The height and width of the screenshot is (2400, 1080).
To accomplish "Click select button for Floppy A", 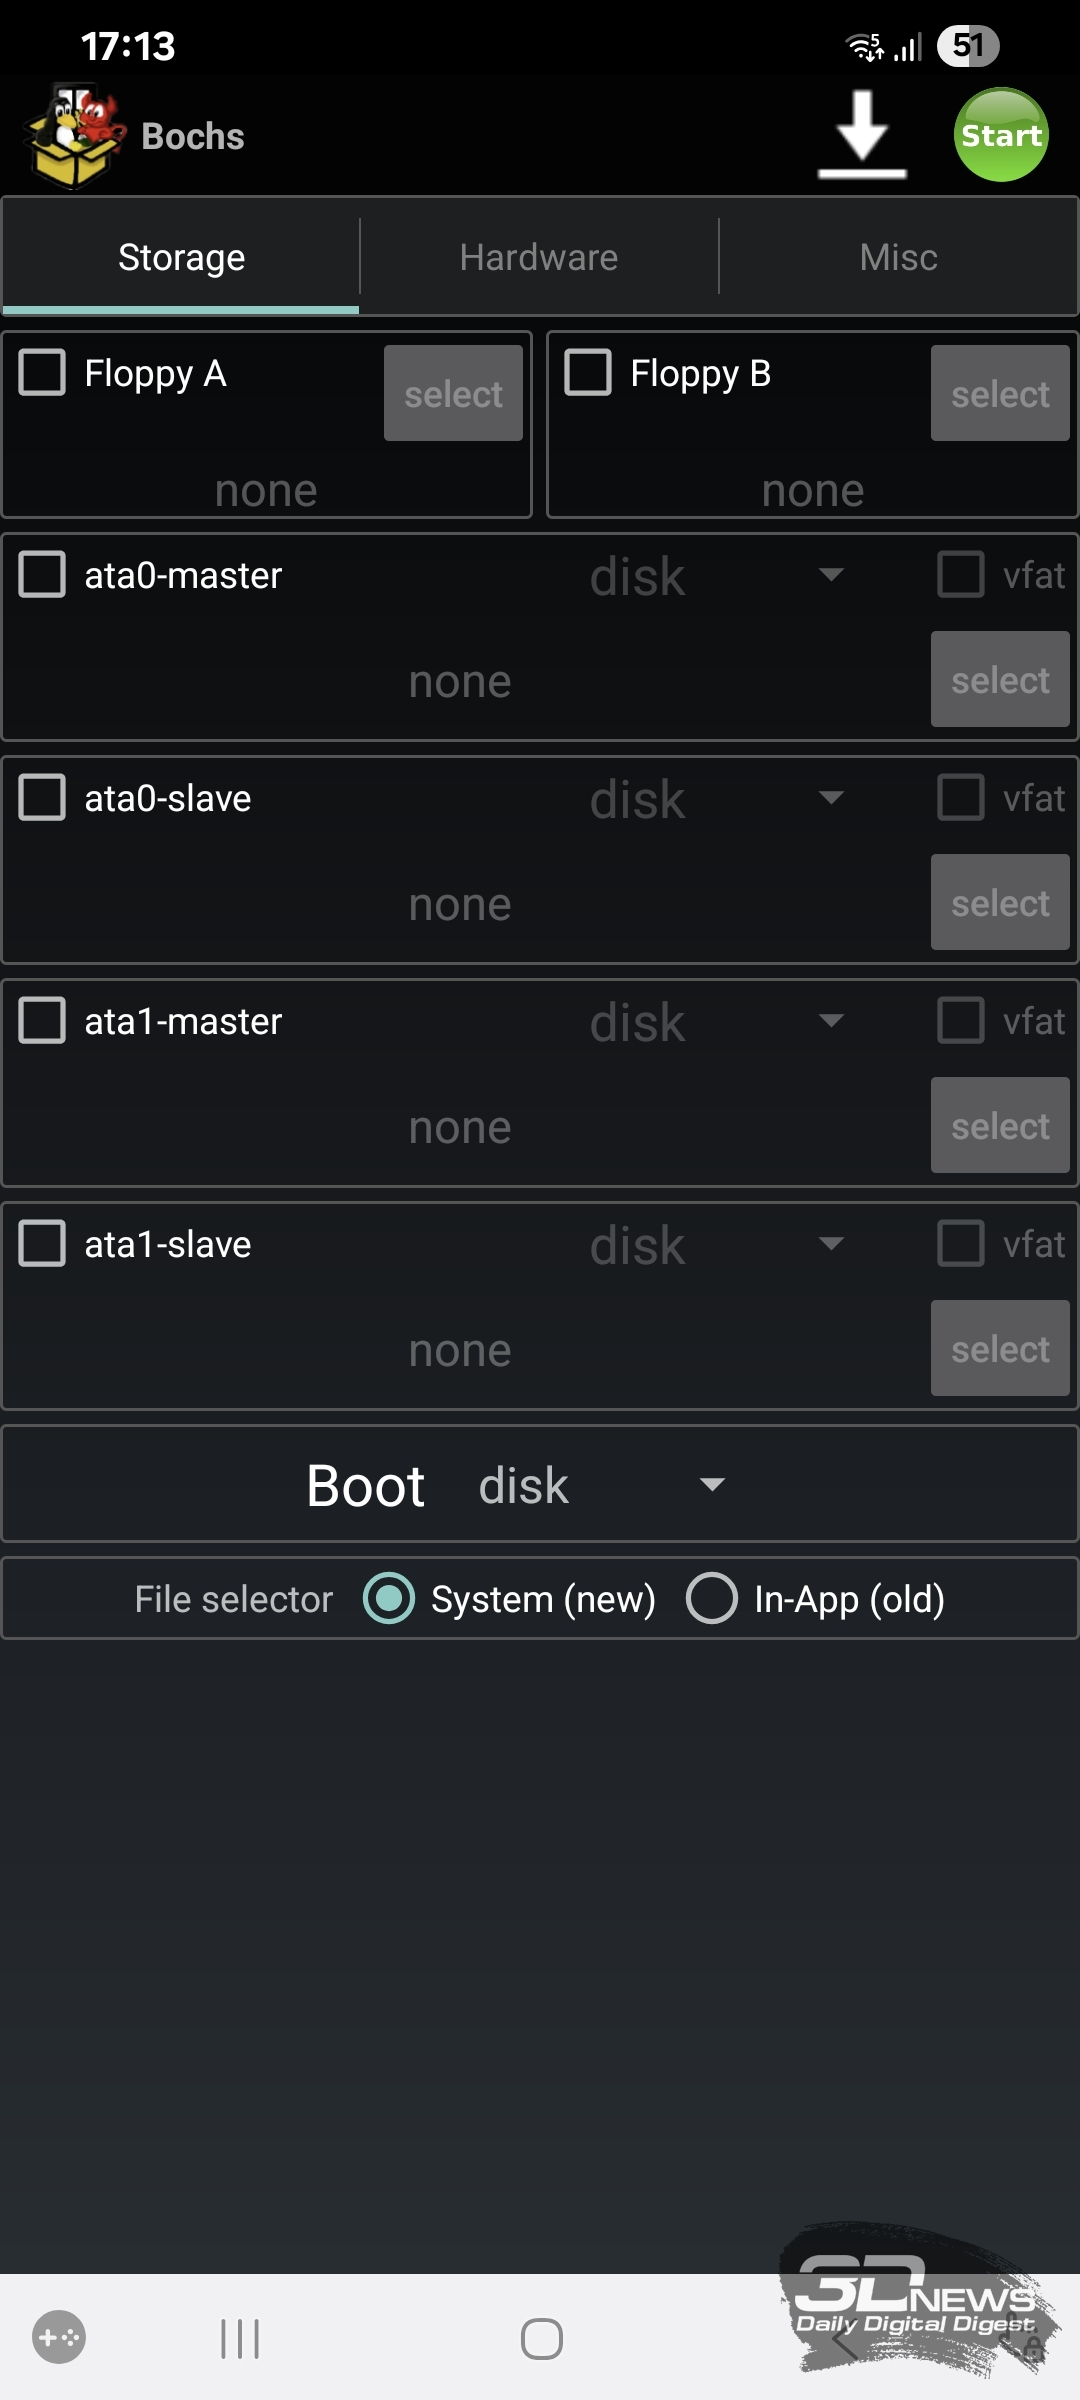I will click(x=453, y=394).
